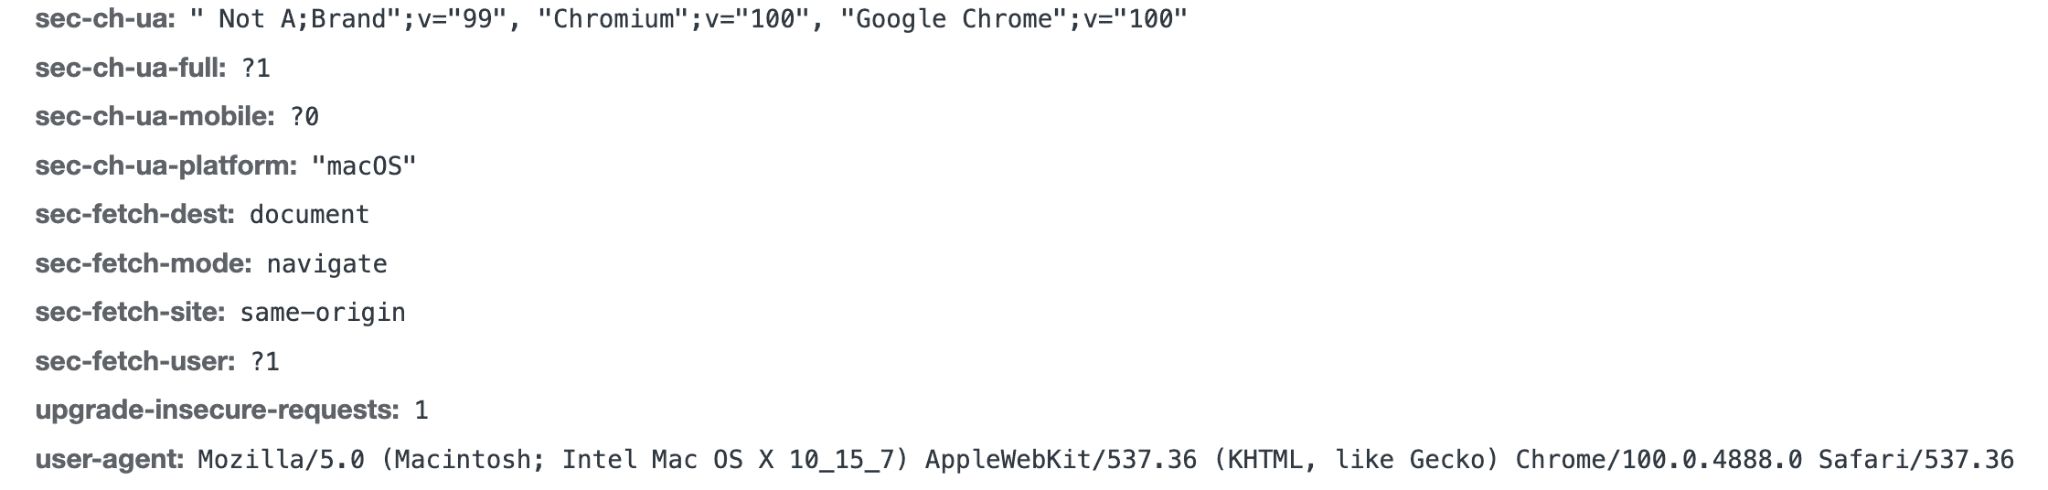Viewport: 2048px width, 490px height.
Task: Click the ?0 value of sec-ch-ua-mobile
Action: 304,117
